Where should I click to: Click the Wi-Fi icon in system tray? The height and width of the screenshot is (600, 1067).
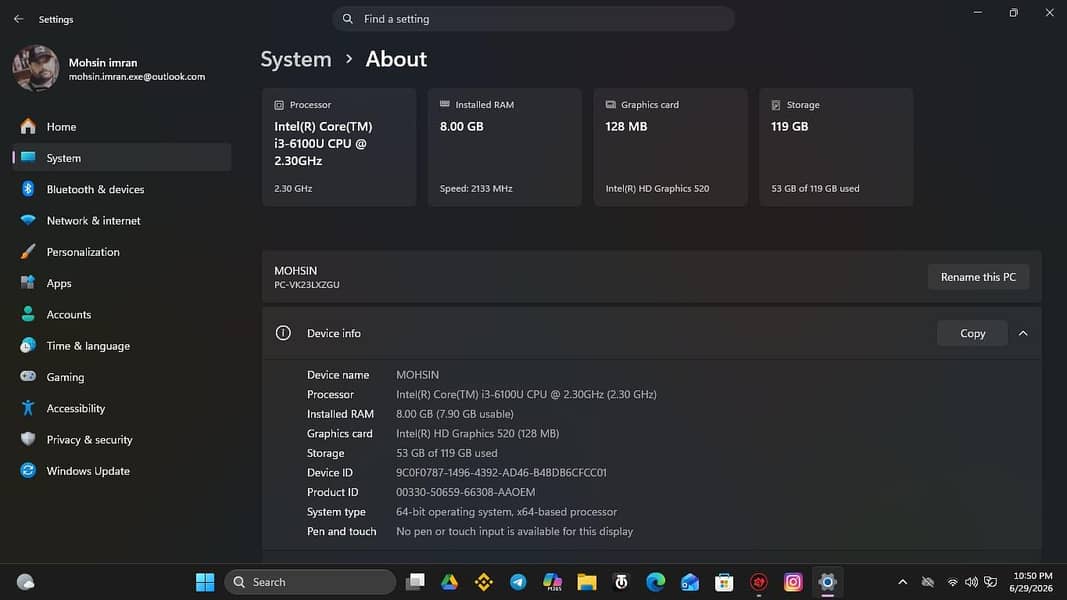tap(953, 582)
